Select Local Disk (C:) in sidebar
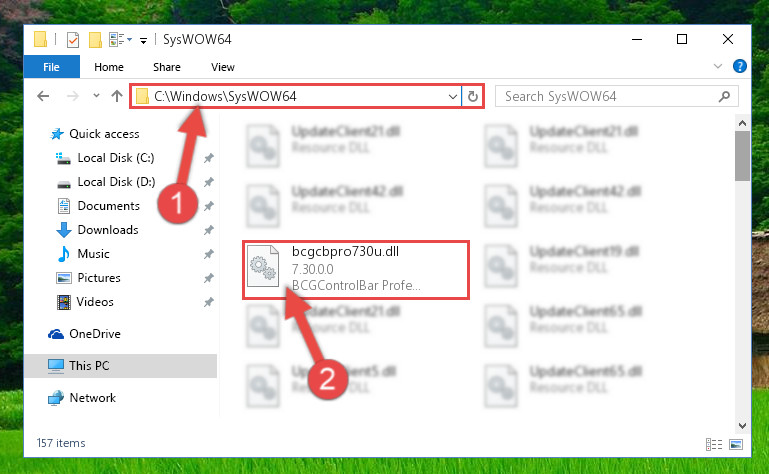 [116, 158]
